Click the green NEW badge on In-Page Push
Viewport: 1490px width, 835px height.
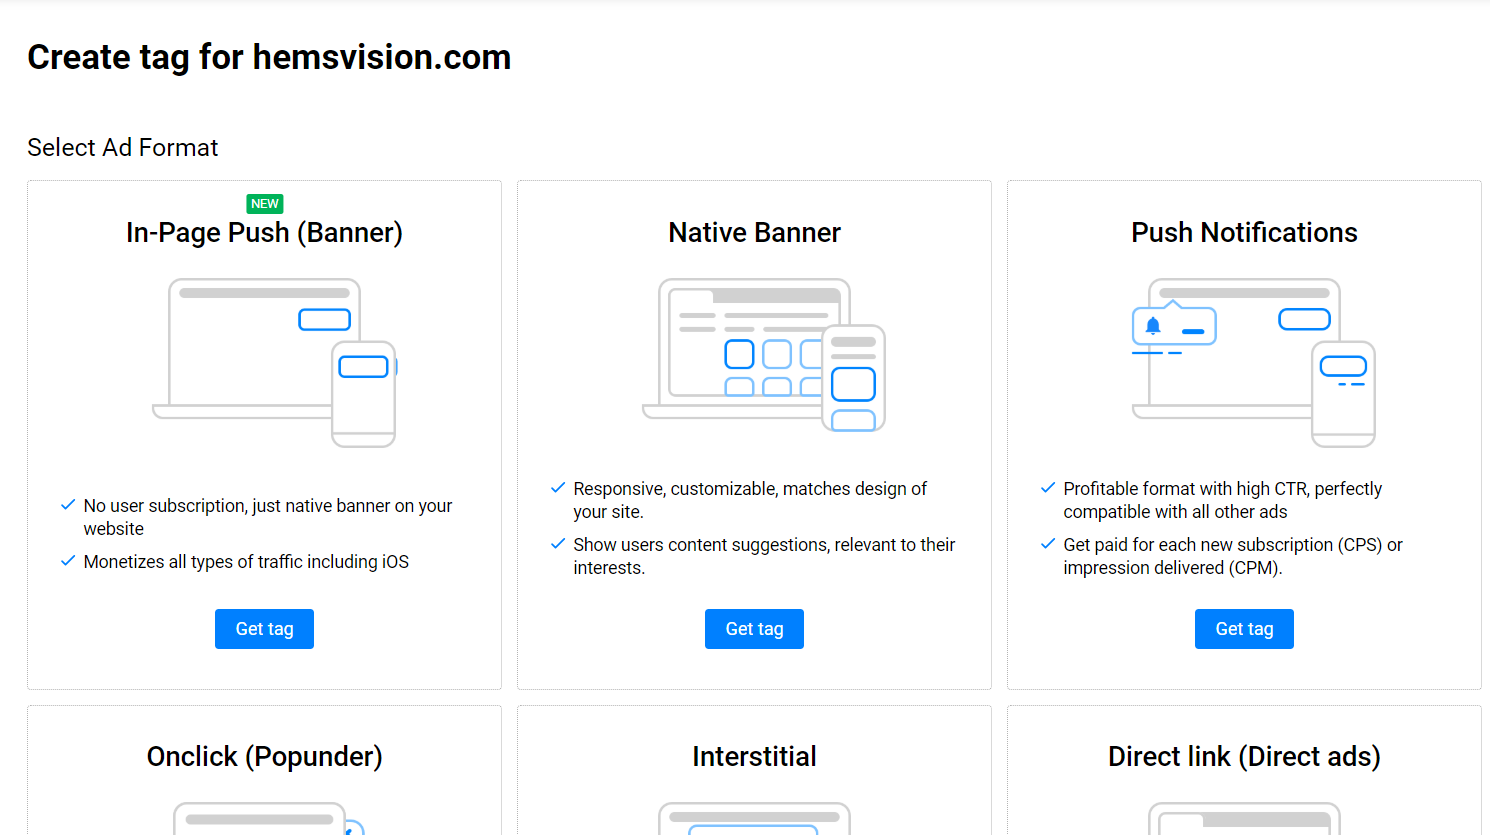click(x=264, y=203)
